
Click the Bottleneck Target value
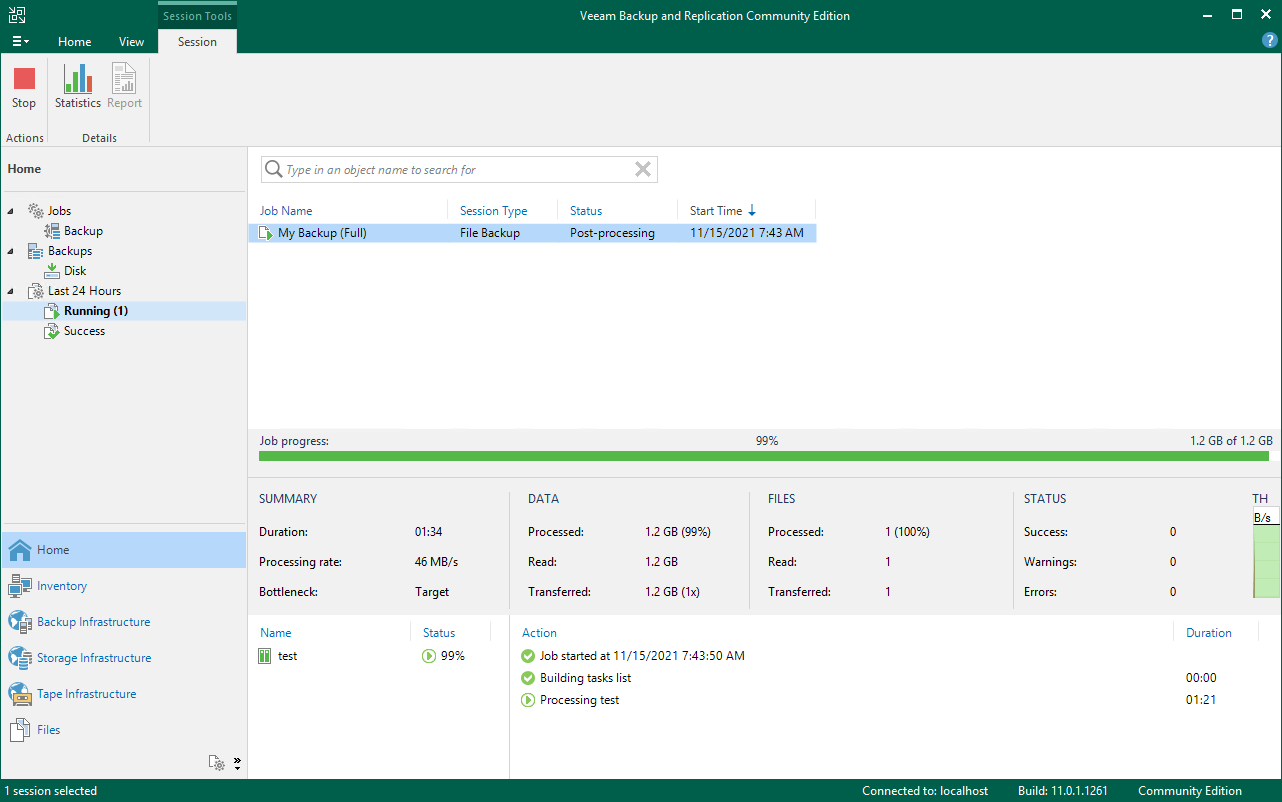pos(432,592)
